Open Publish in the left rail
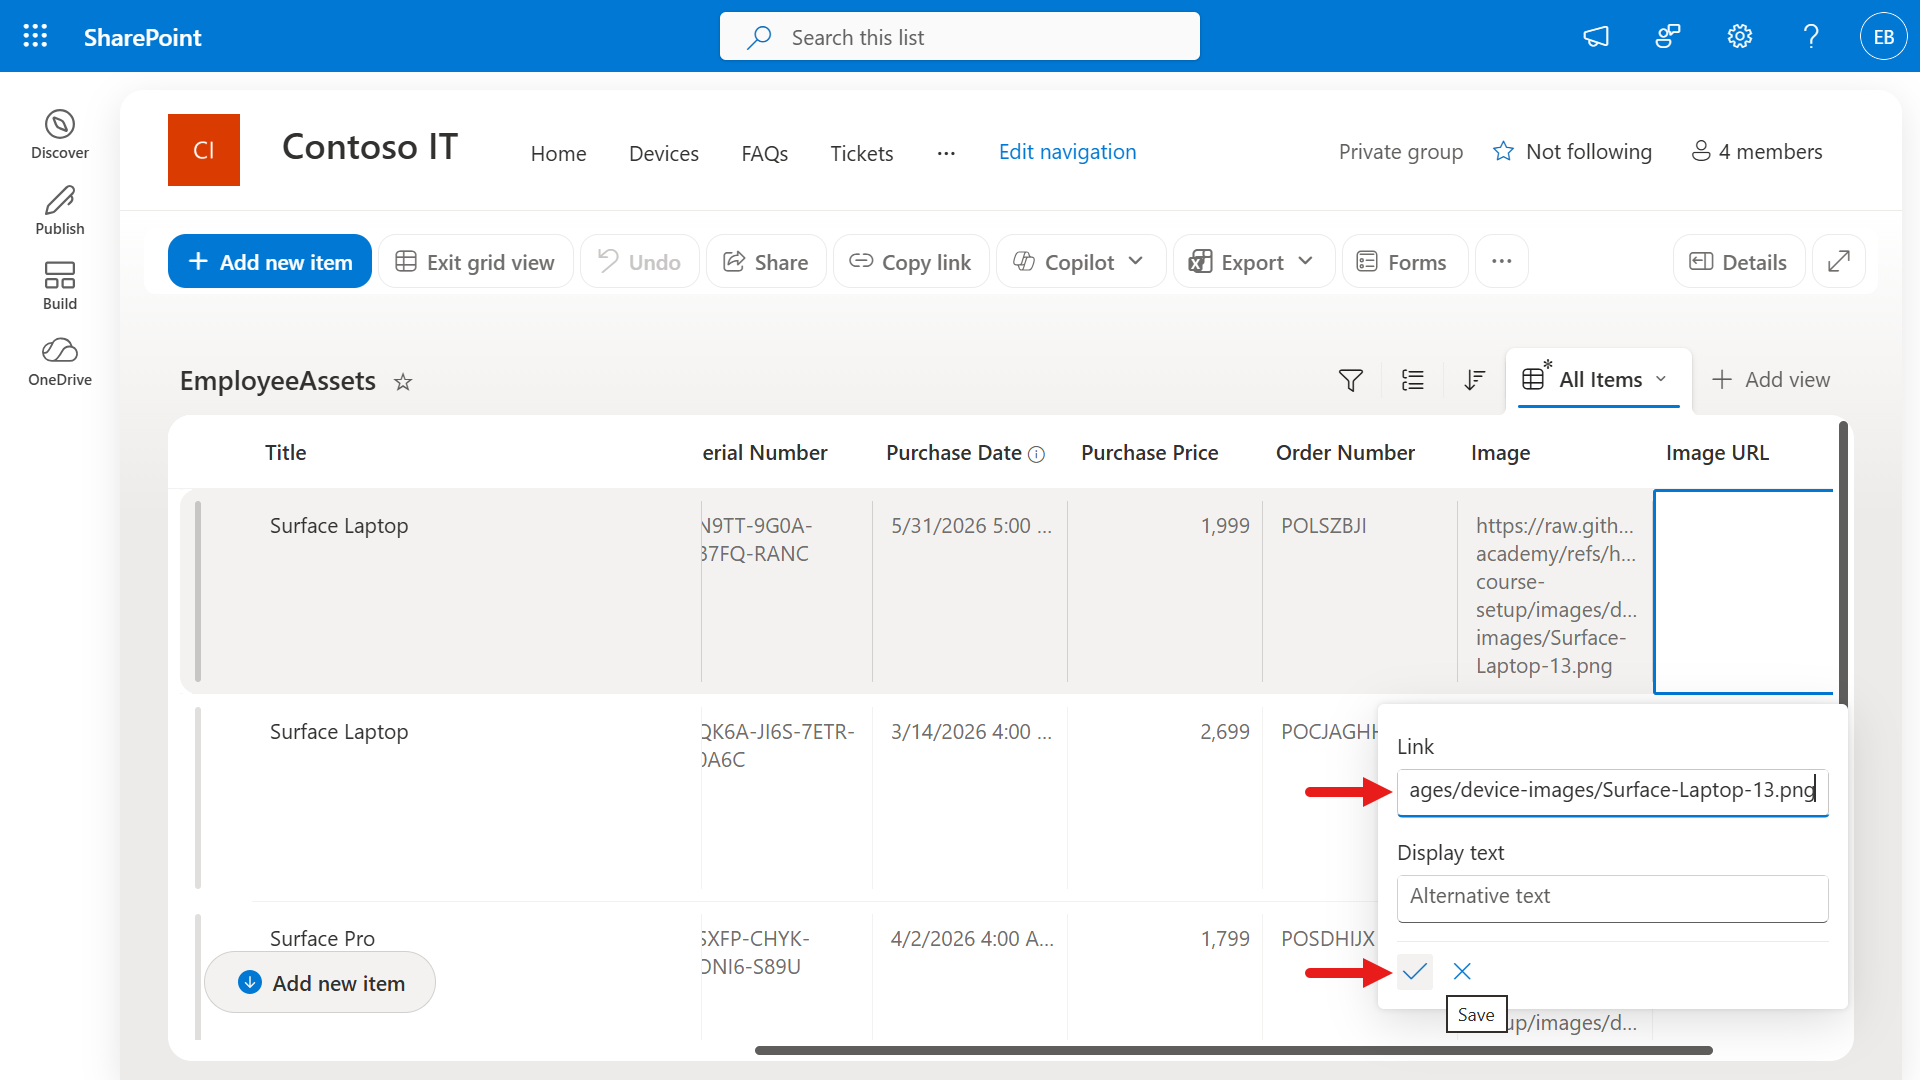This screenshot has width=1920, height=1080. click(x=60, y=211)
